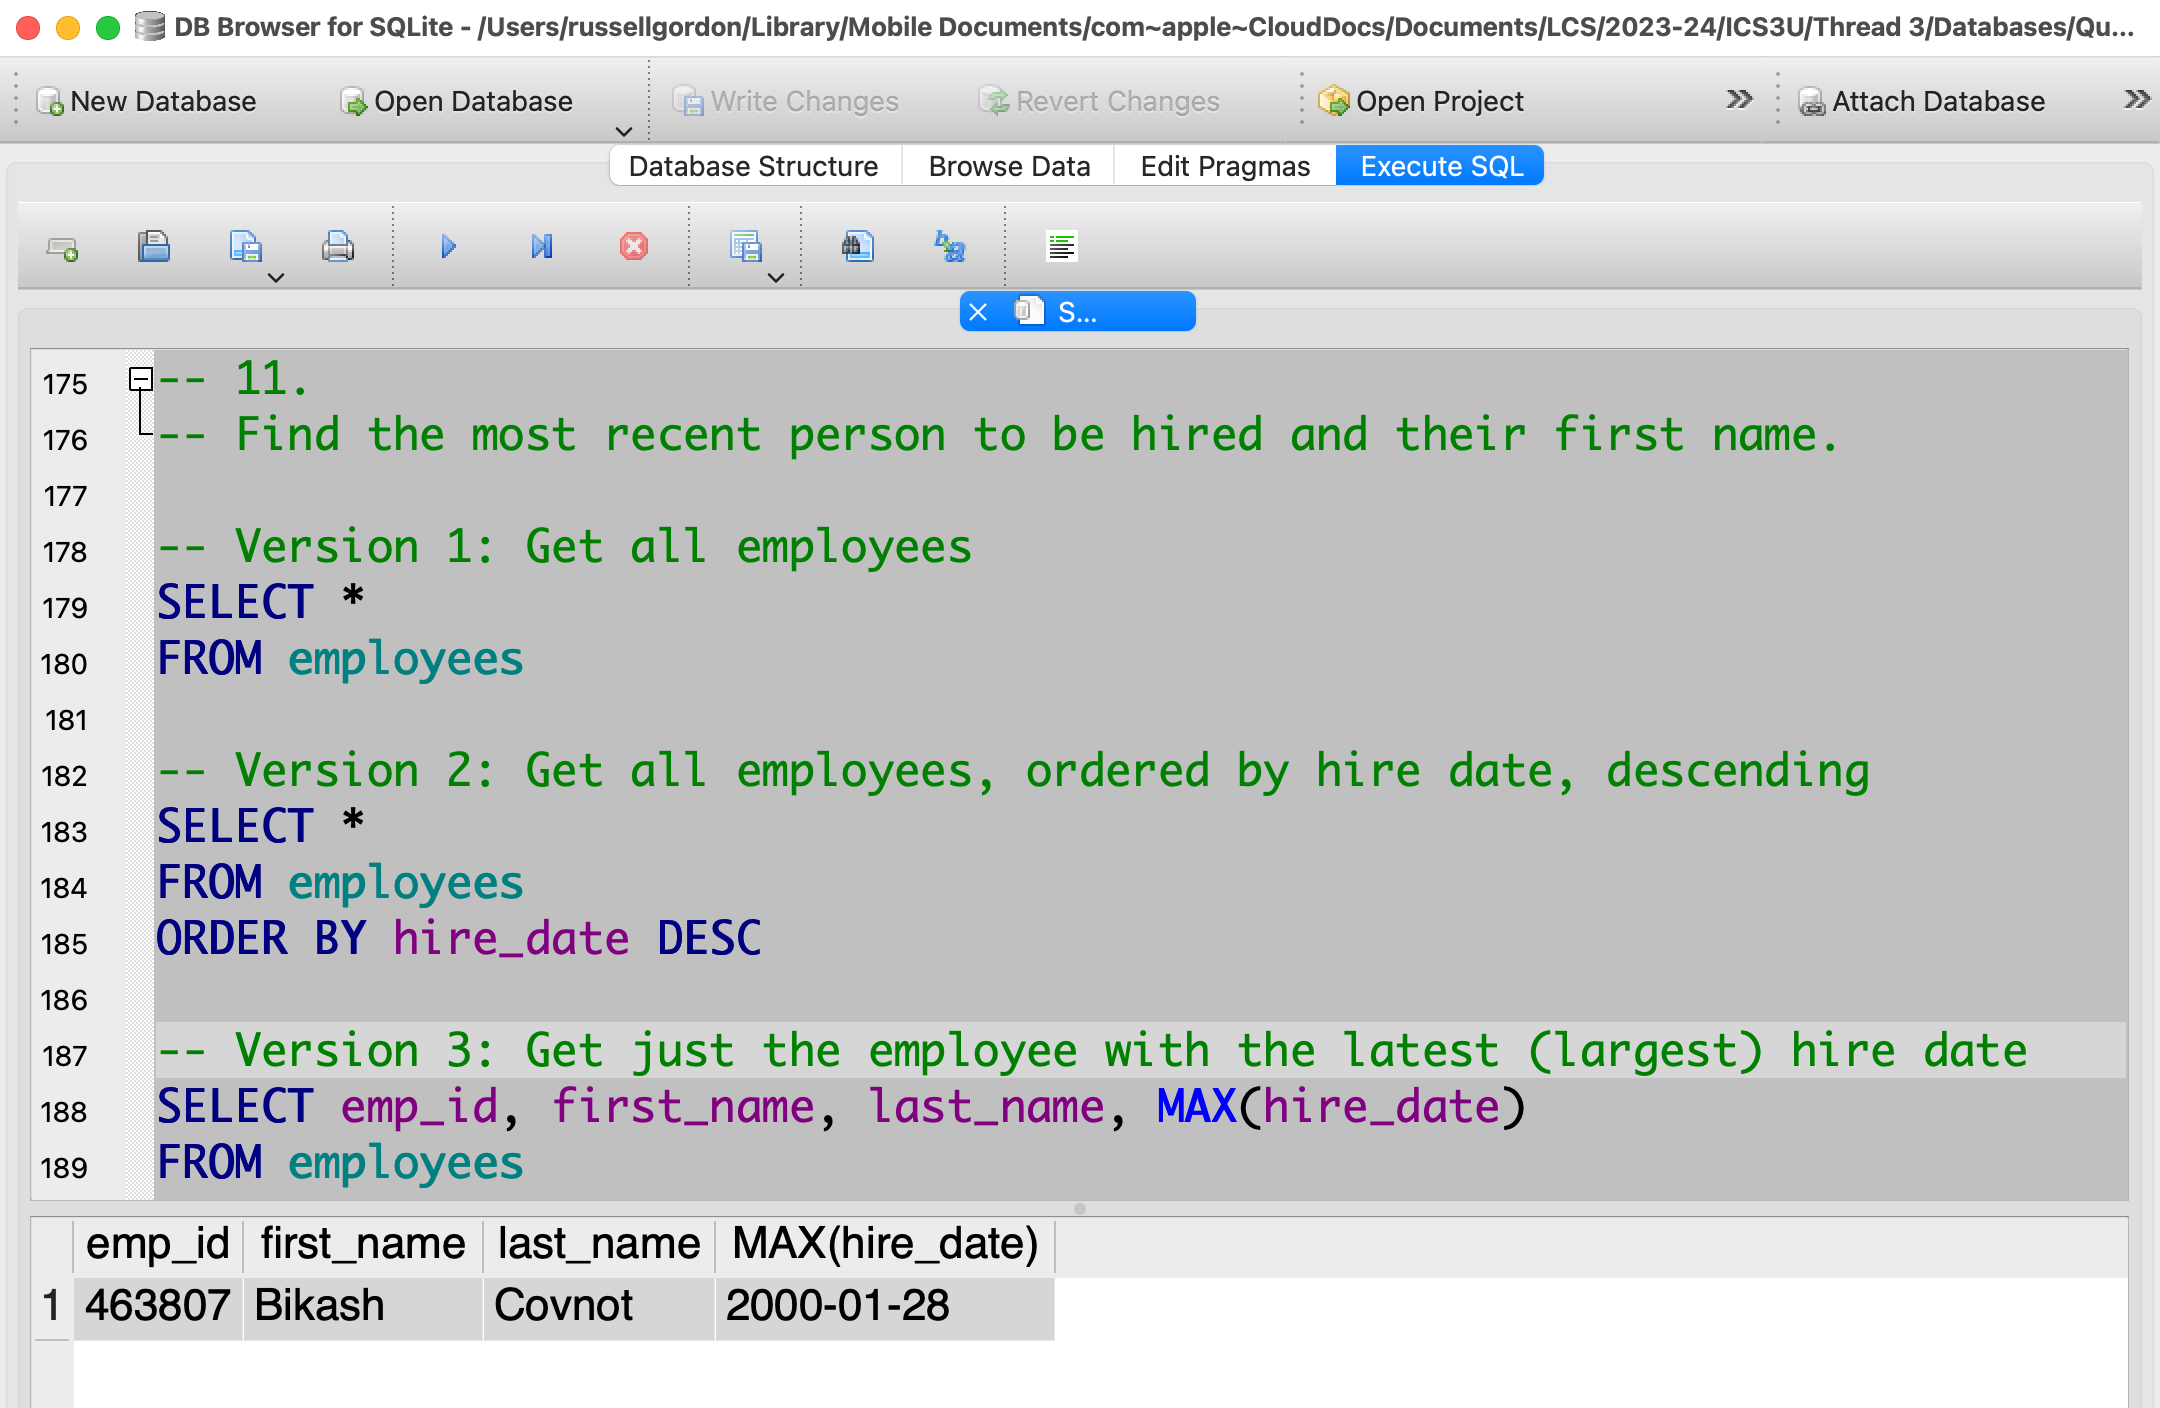Open find text with binoculars icon
This screenshot has width=2160, height=1408.
point(857,247)
